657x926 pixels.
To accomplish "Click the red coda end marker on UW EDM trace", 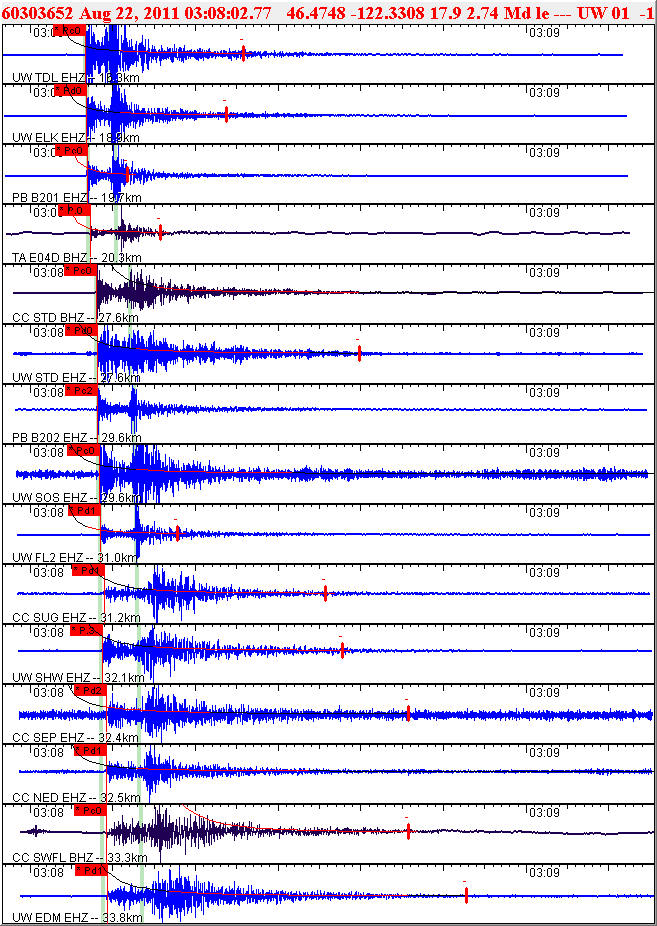I will (466, 896).
